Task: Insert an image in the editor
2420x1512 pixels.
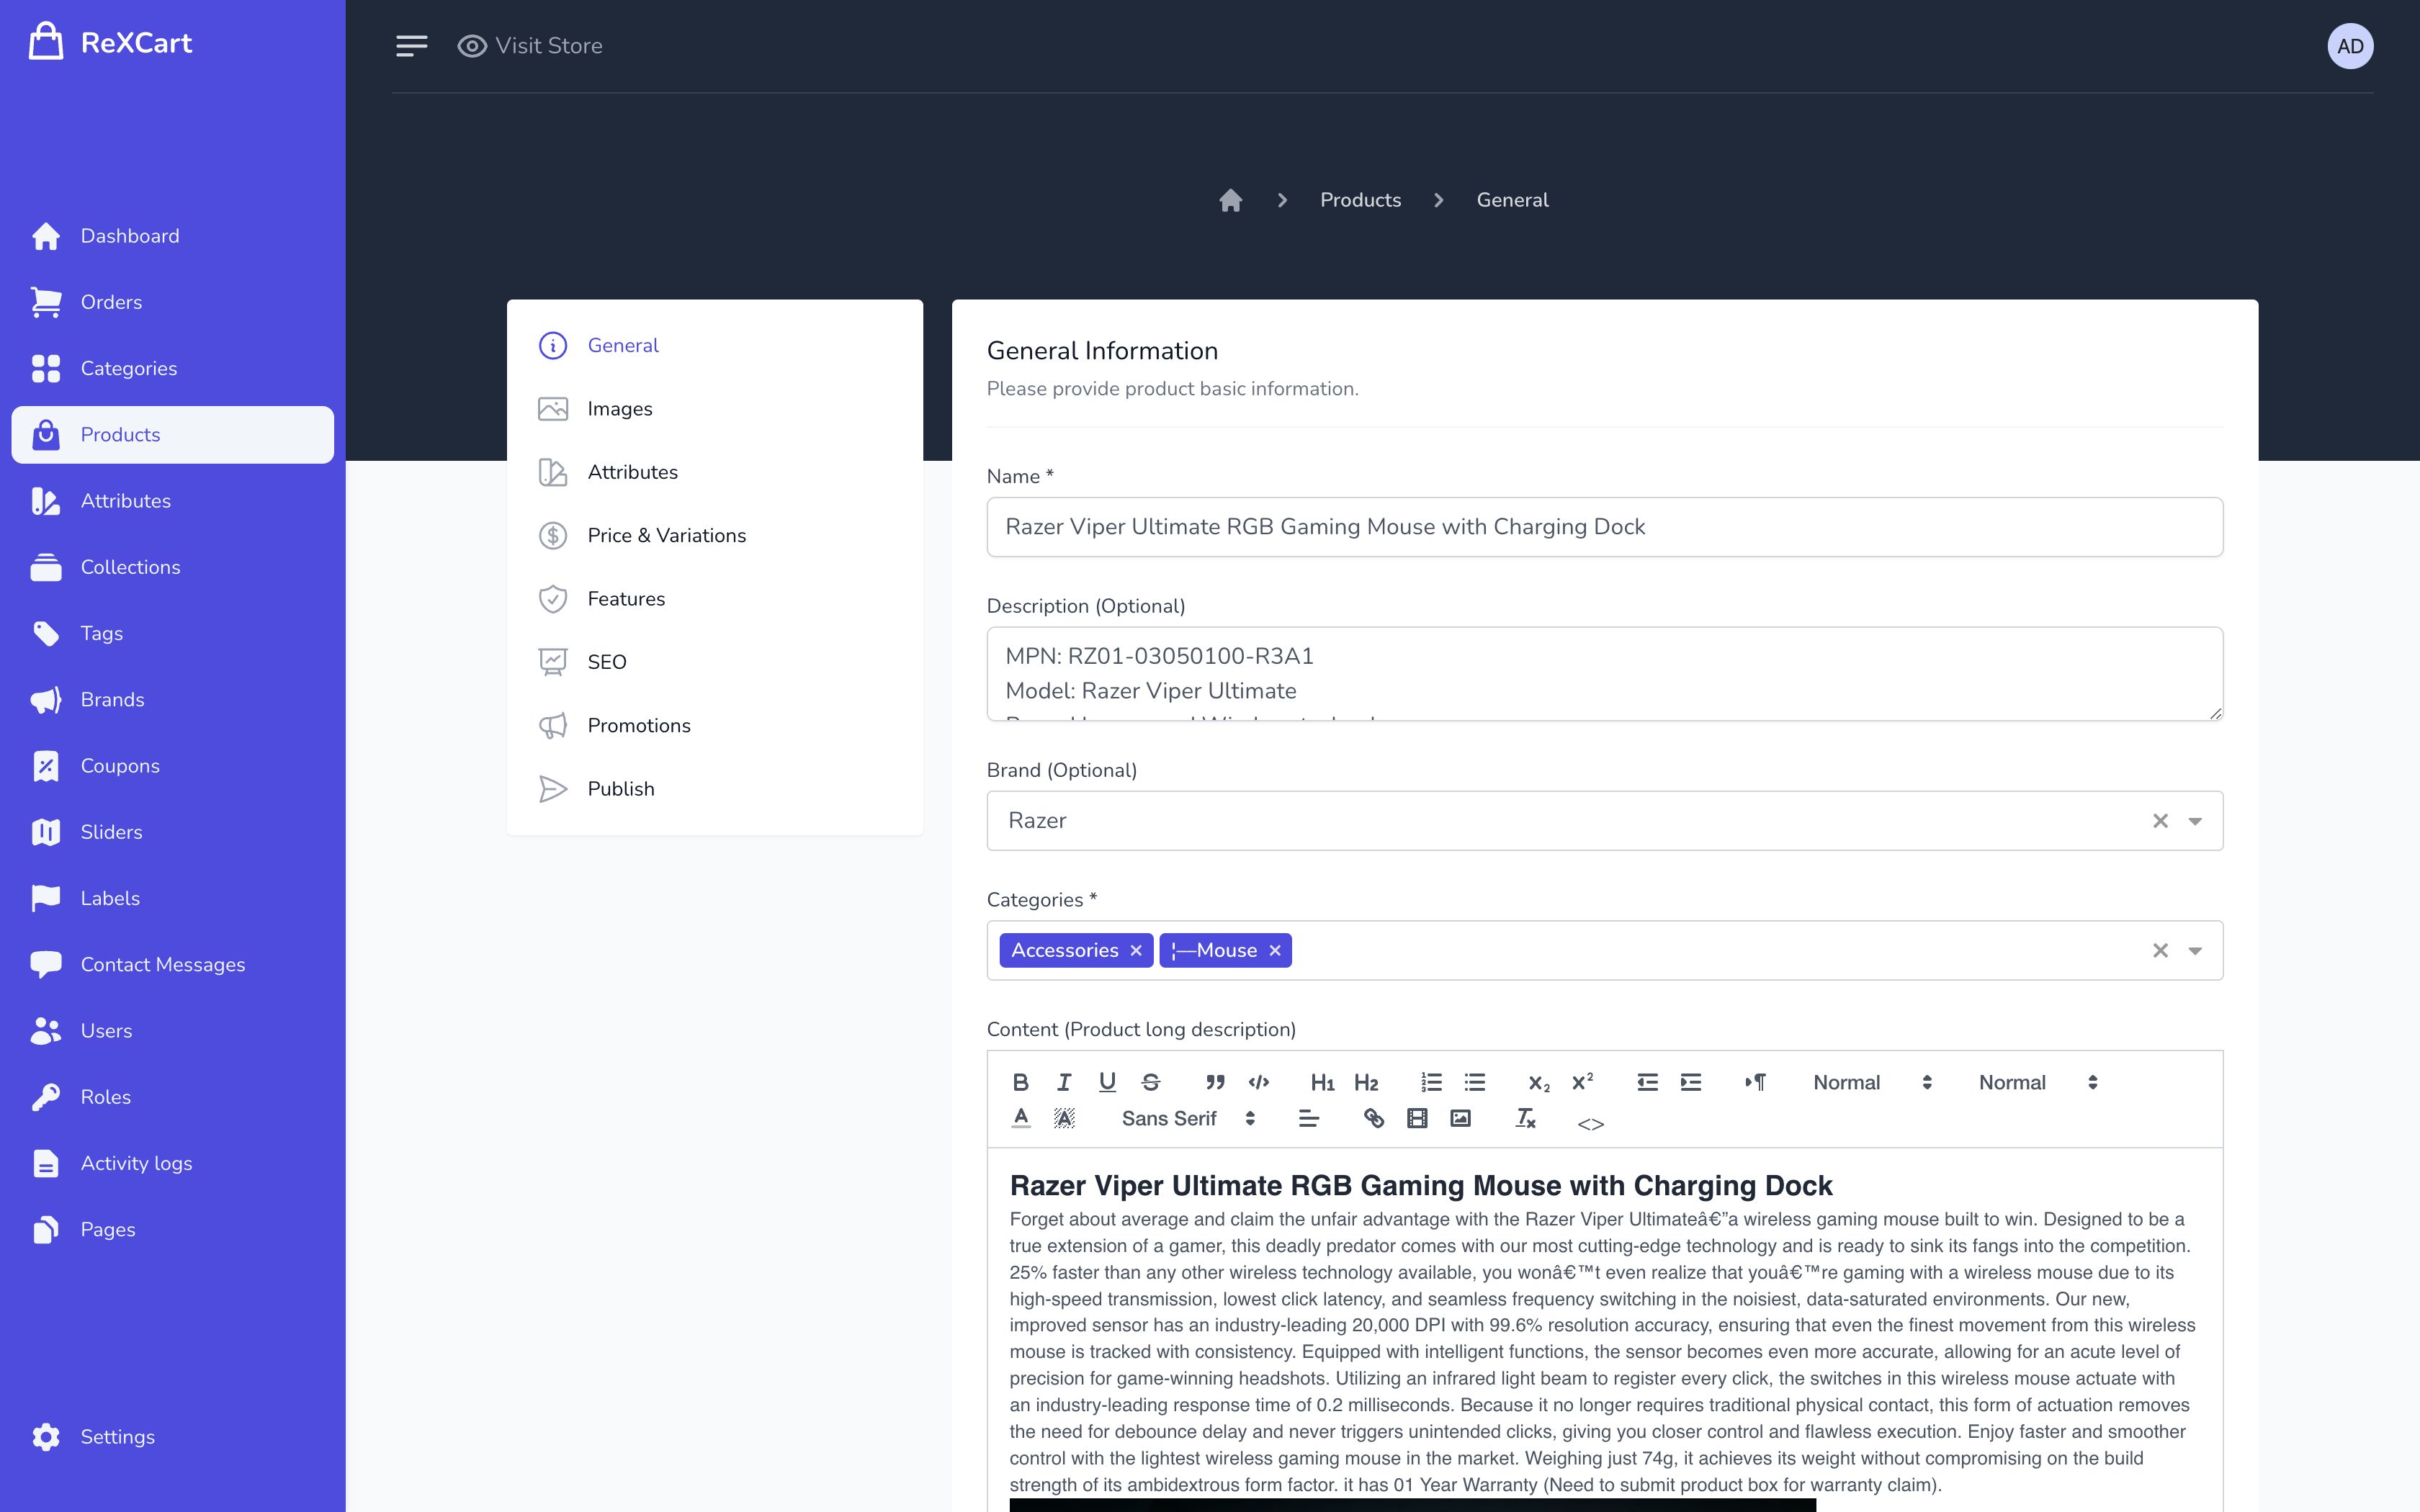Action: (1460, 1118)
